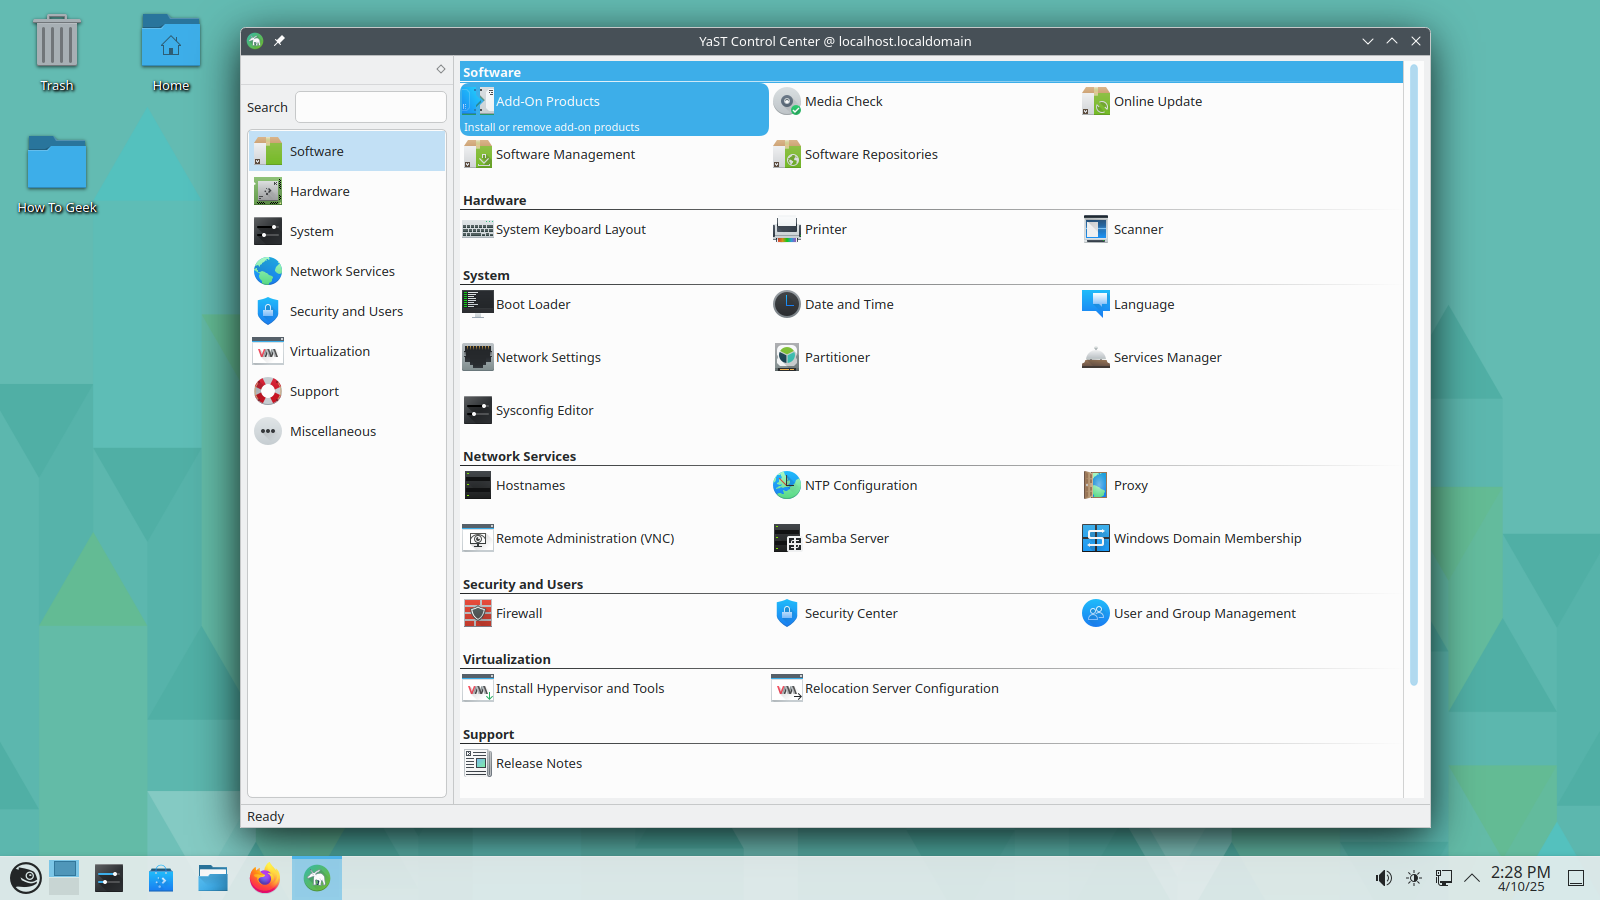The height and width of the screenshot is (900, 1600).
Task: Open Hostnames configuration
Action: pyautogui.click(x=514, y=486)
